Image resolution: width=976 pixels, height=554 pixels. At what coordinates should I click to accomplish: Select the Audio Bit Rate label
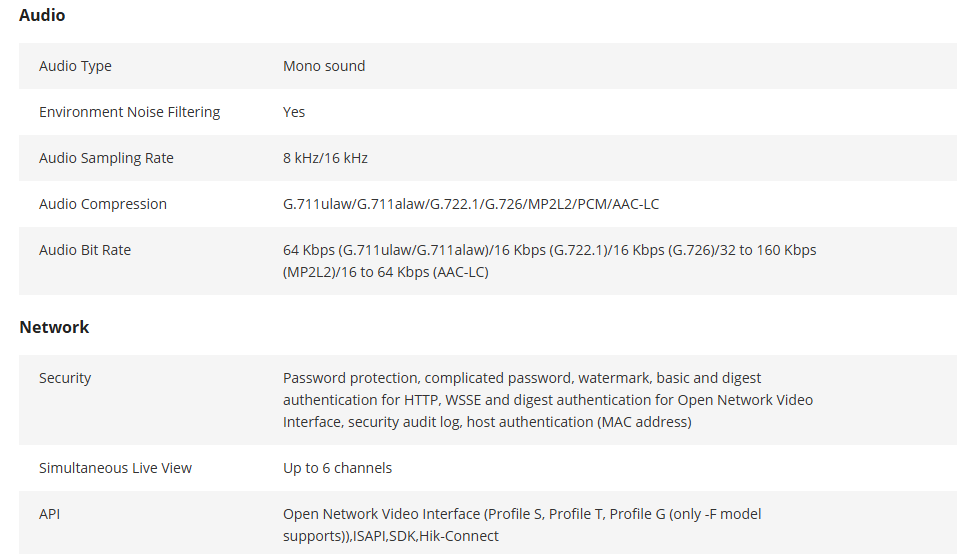pyautogui.click(x=85, y=250)
